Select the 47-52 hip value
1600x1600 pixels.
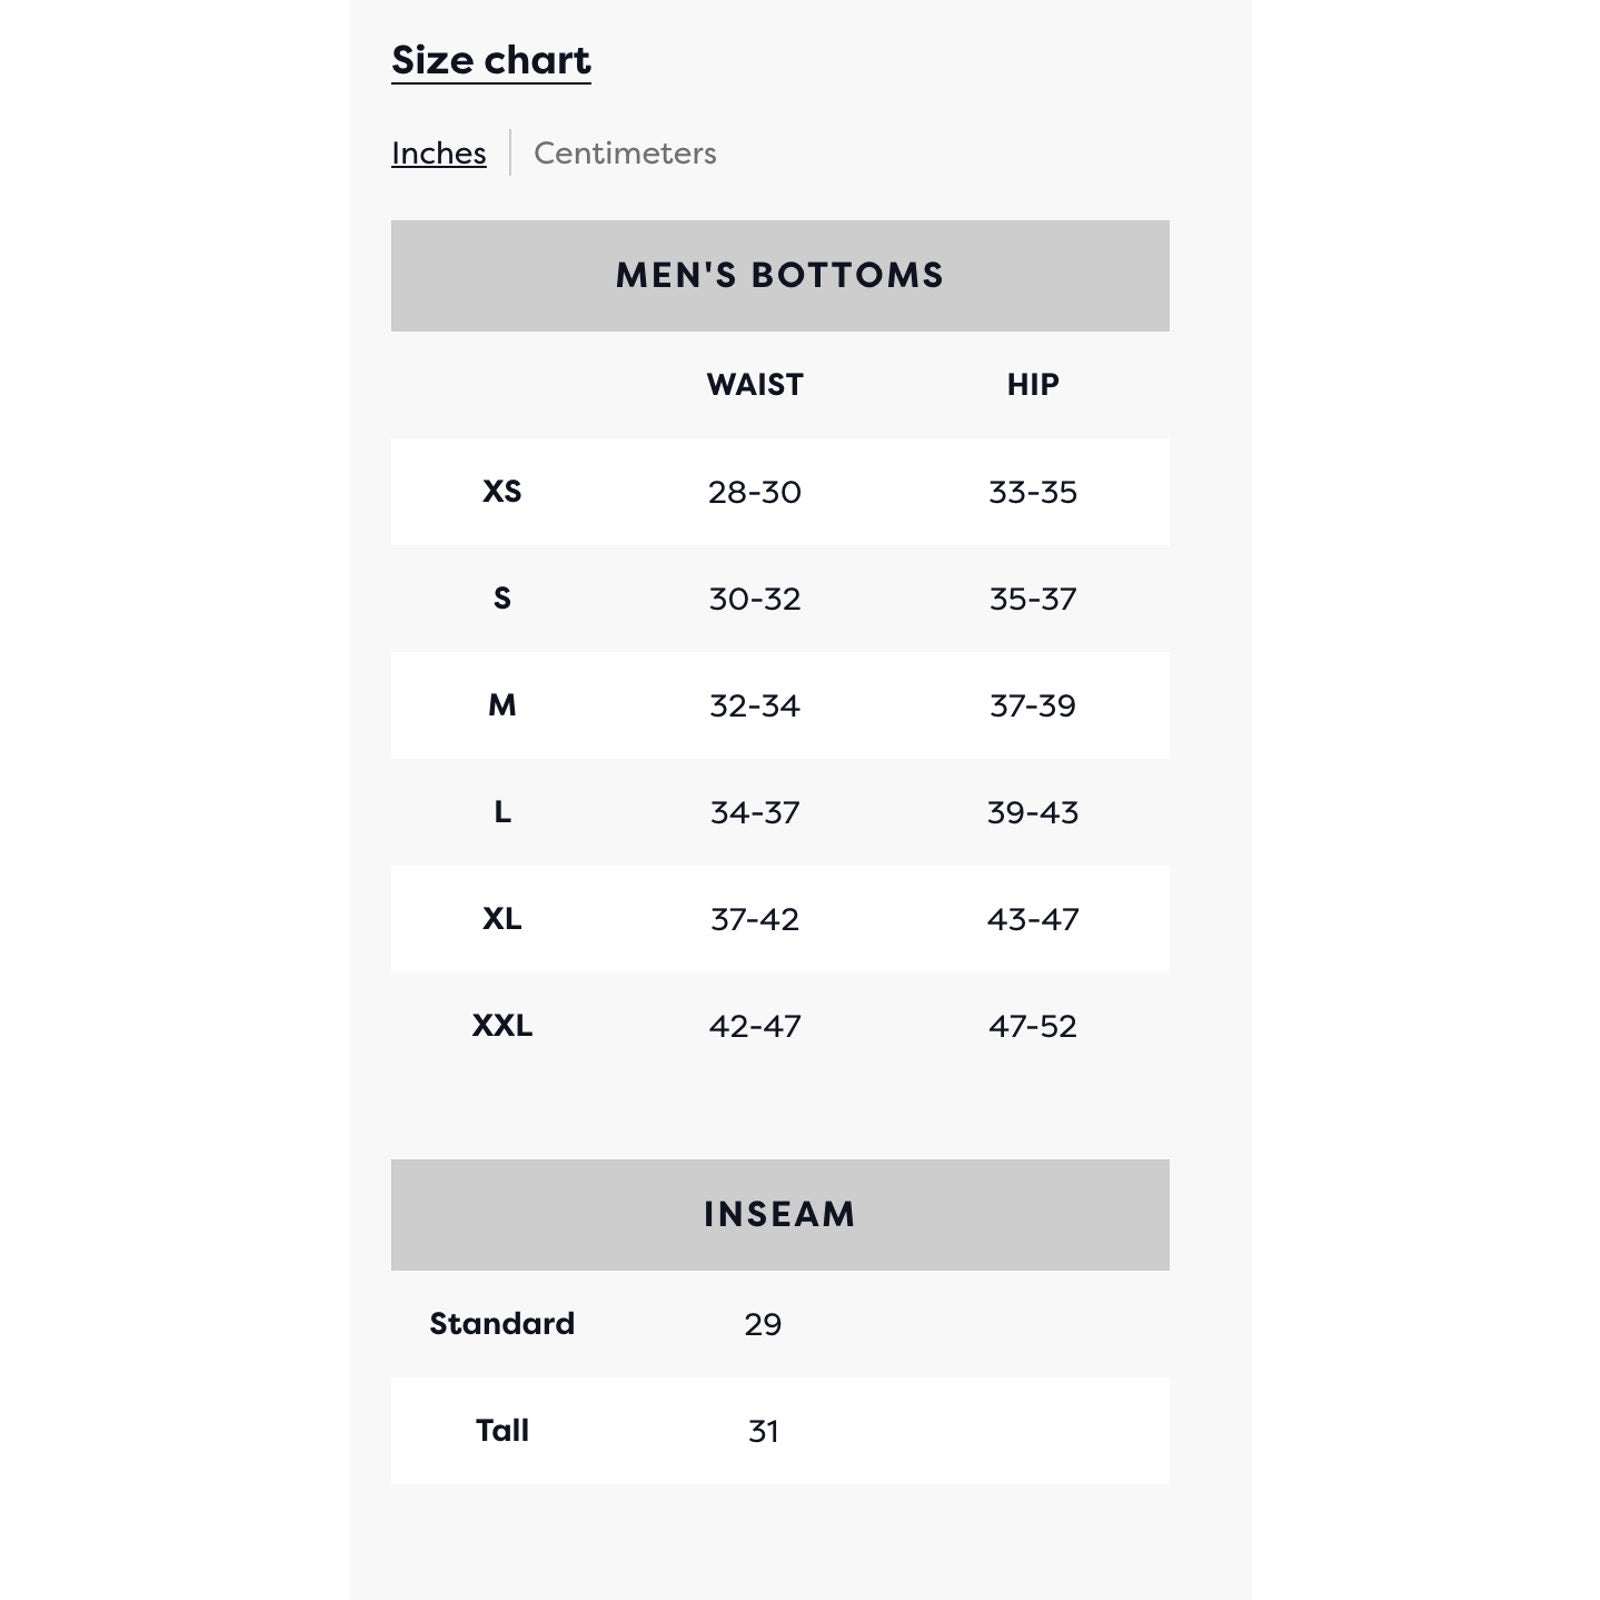(x=1033, y=1026)
